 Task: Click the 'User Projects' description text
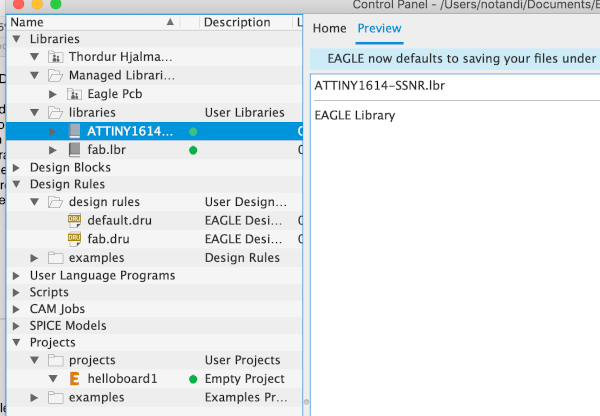point(242,360)
